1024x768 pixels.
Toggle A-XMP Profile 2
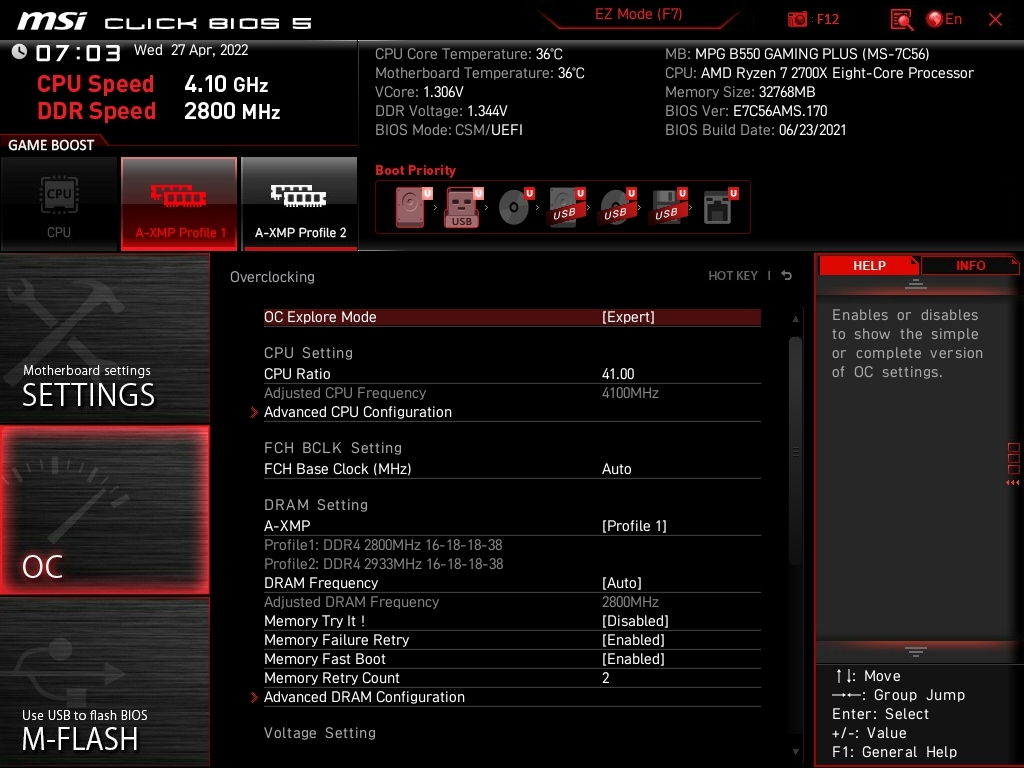coord(300,204)
